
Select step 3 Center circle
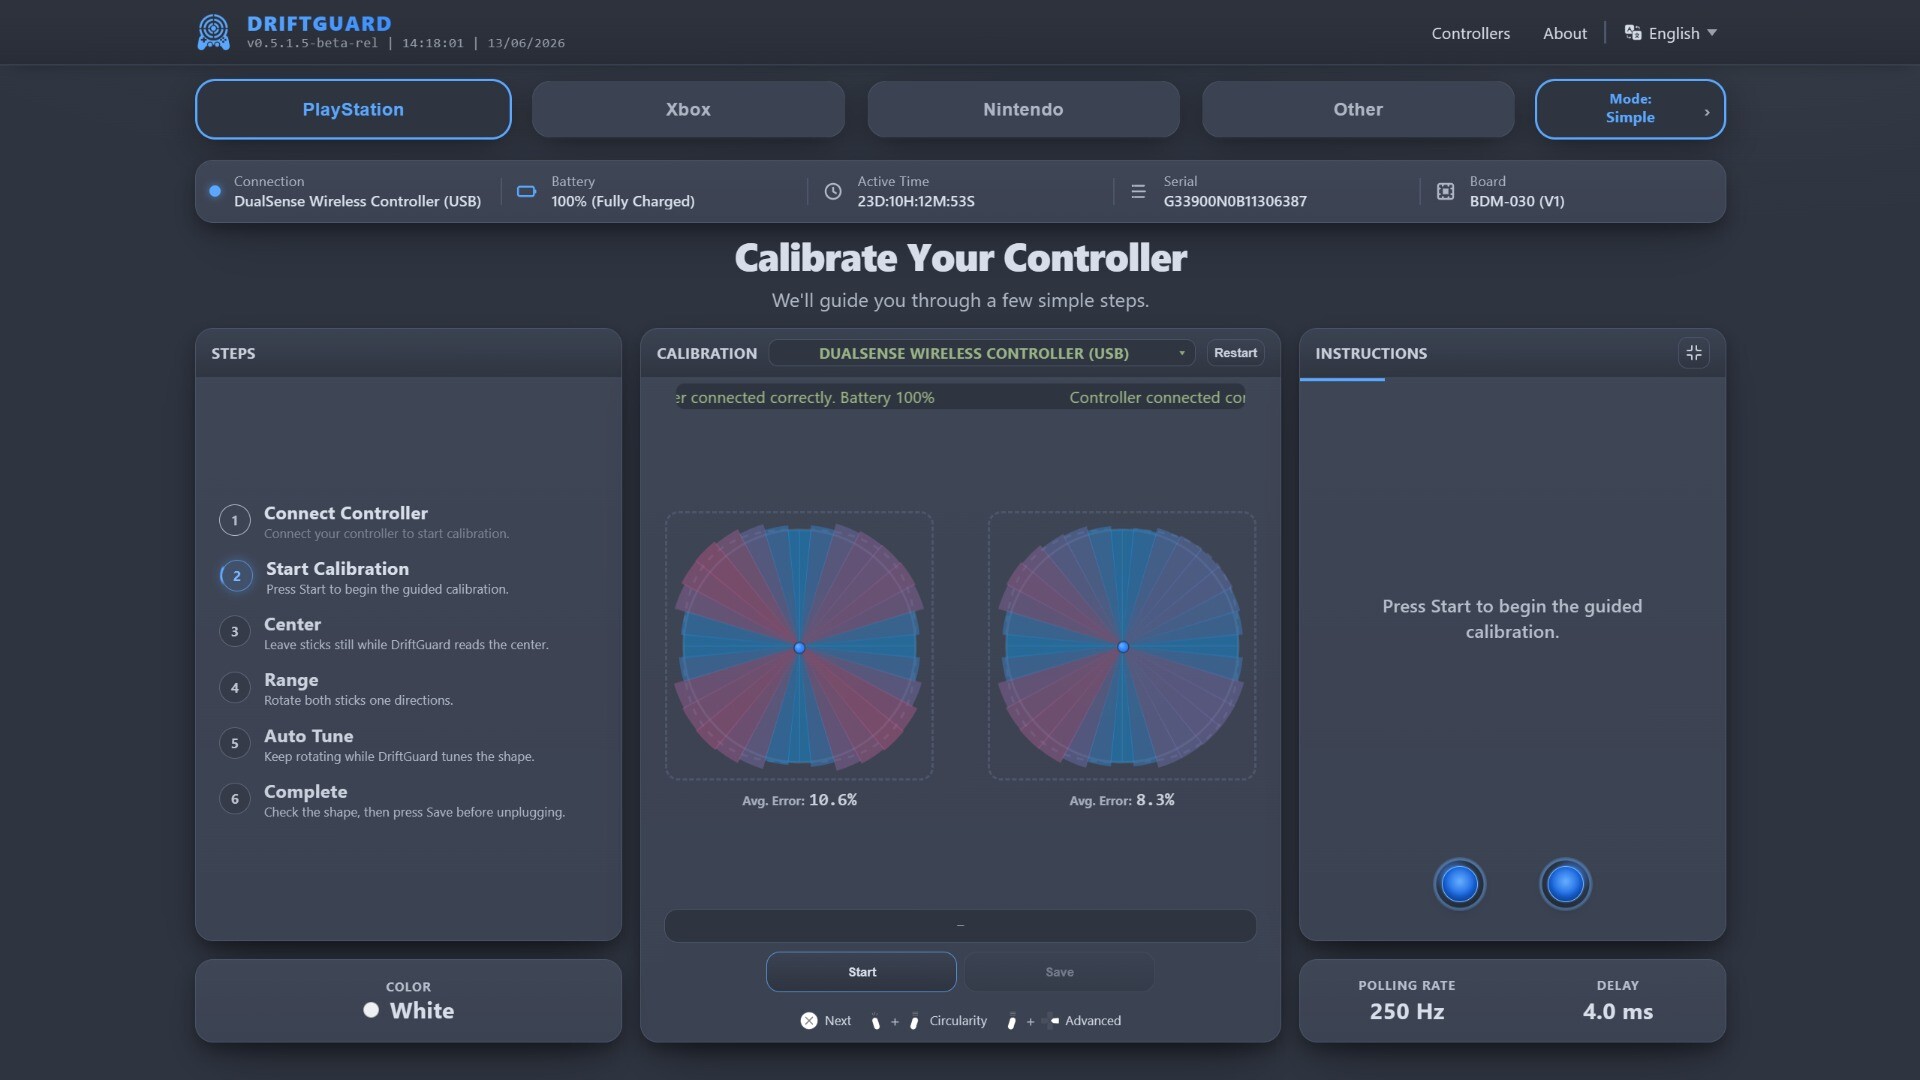coord(234,631)
